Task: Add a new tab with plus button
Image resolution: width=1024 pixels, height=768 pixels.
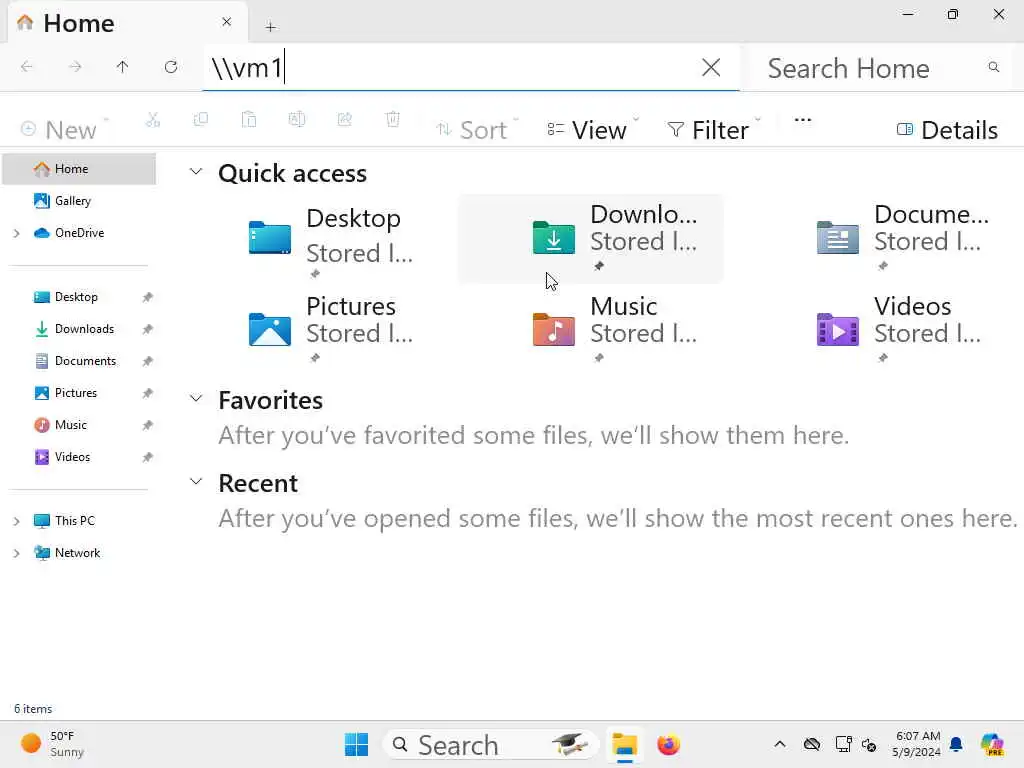Action: (270, 27)
